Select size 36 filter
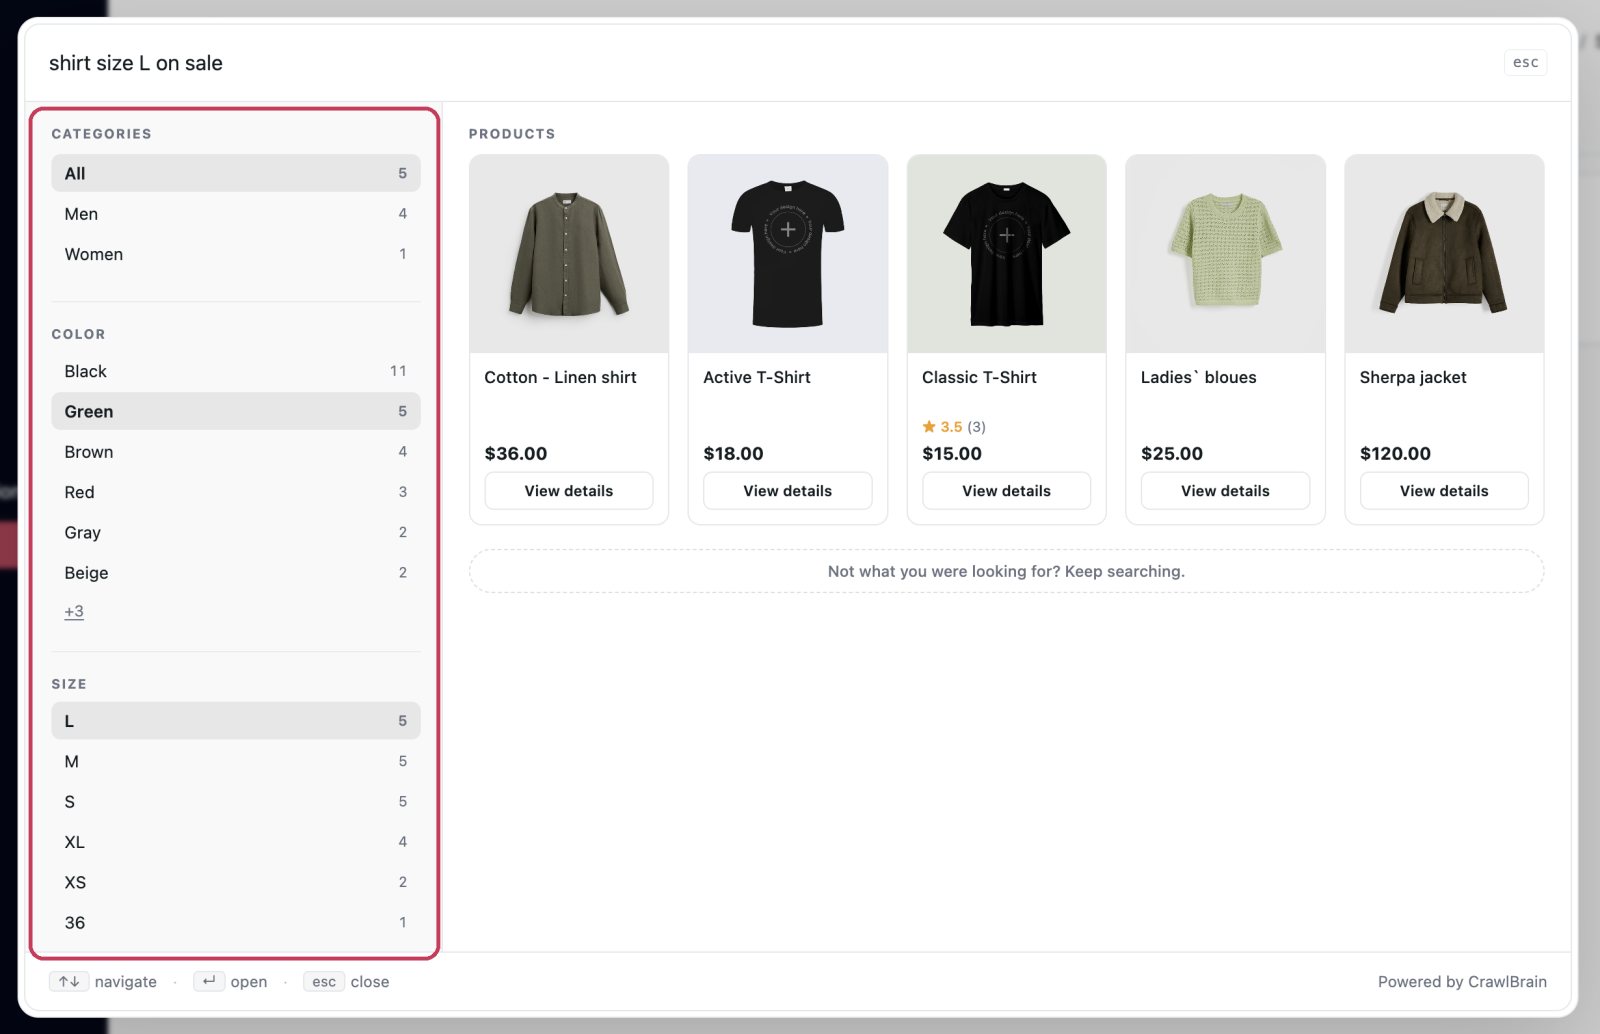The width and height of the screenshot is (1600, 1034). 235,923
